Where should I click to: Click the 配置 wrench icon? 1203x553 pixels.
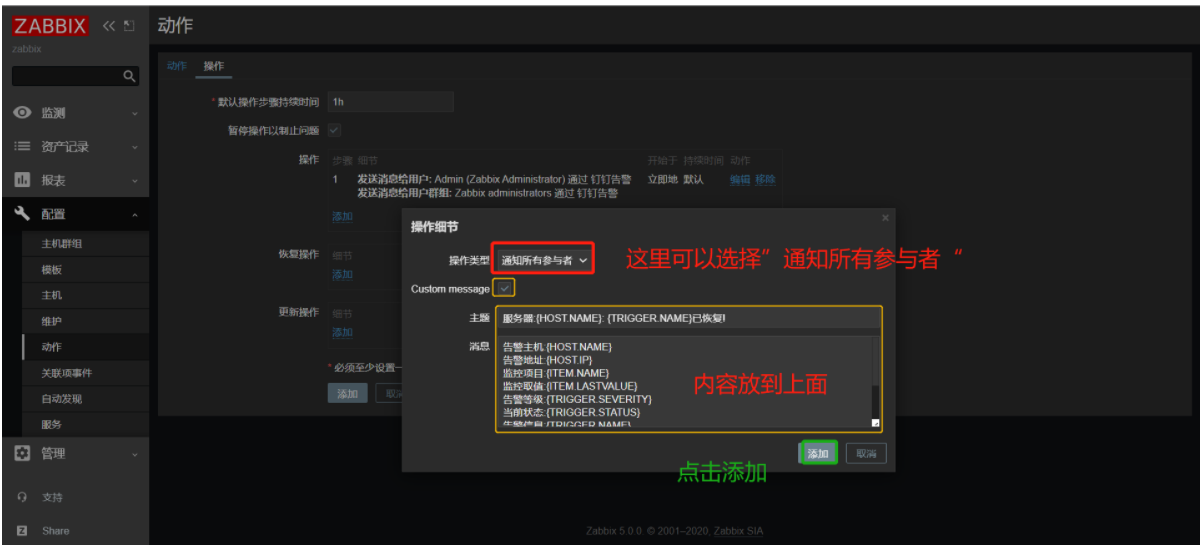(22, 214)
